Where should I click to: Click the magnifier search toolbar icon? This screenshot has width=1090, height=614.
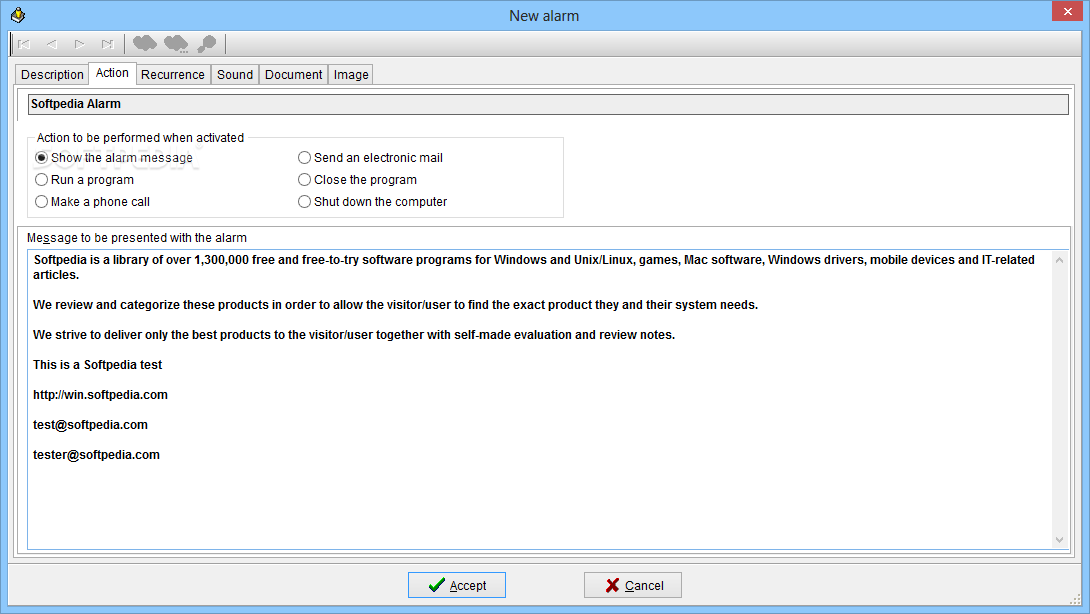(x=206, y=44)
